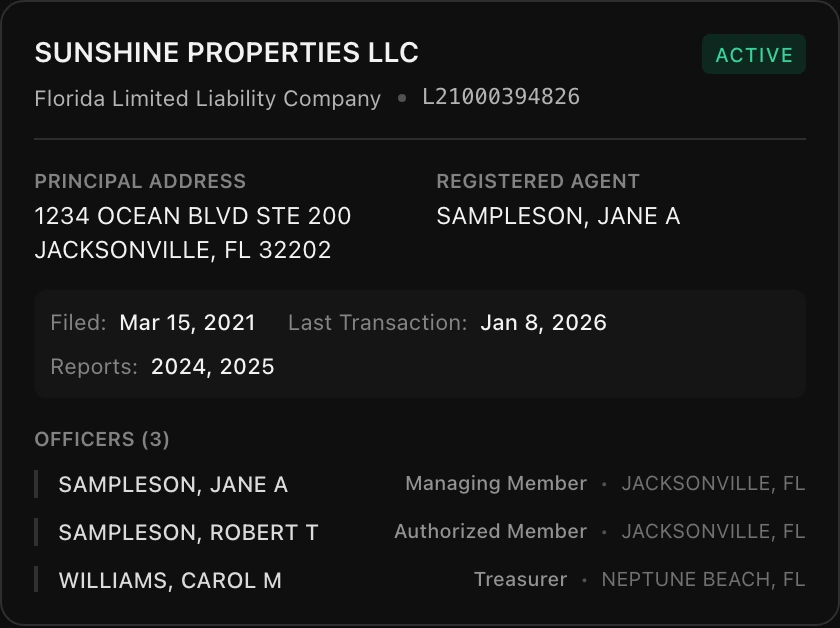
Task: Click the Authorized Member role label
Action: click(x=490, y=532)
